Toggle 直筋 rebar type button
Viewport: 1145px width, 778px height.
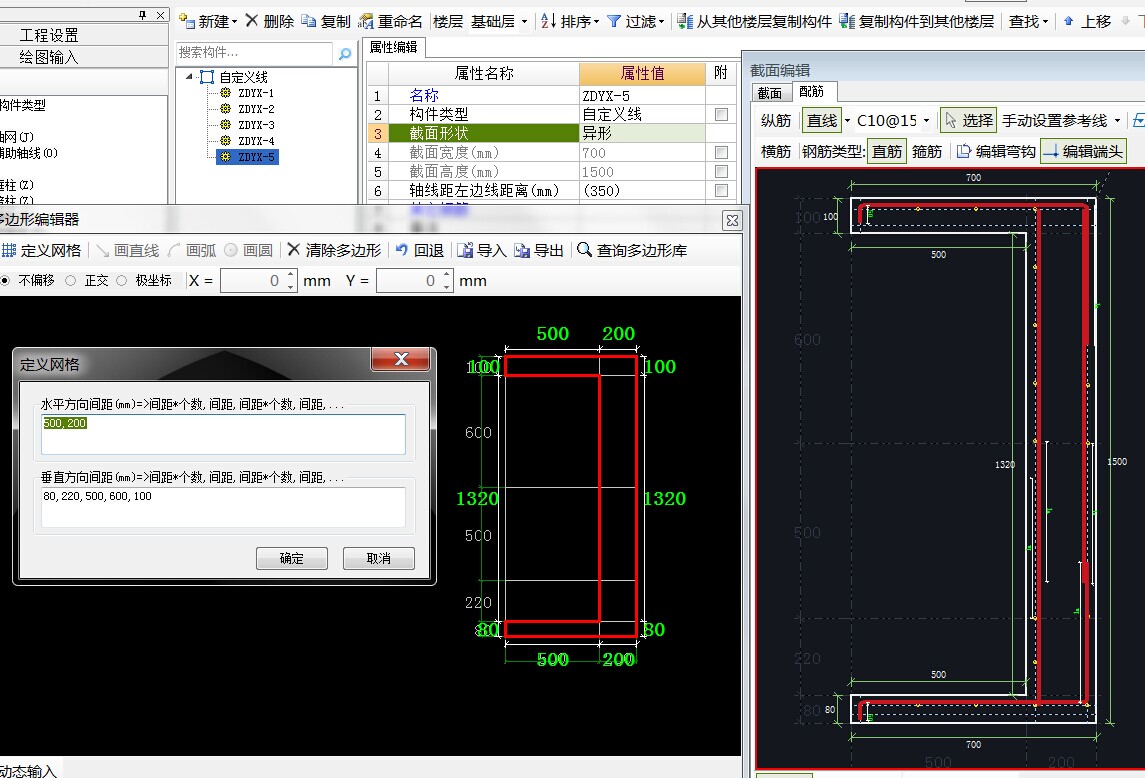[887, 151]
